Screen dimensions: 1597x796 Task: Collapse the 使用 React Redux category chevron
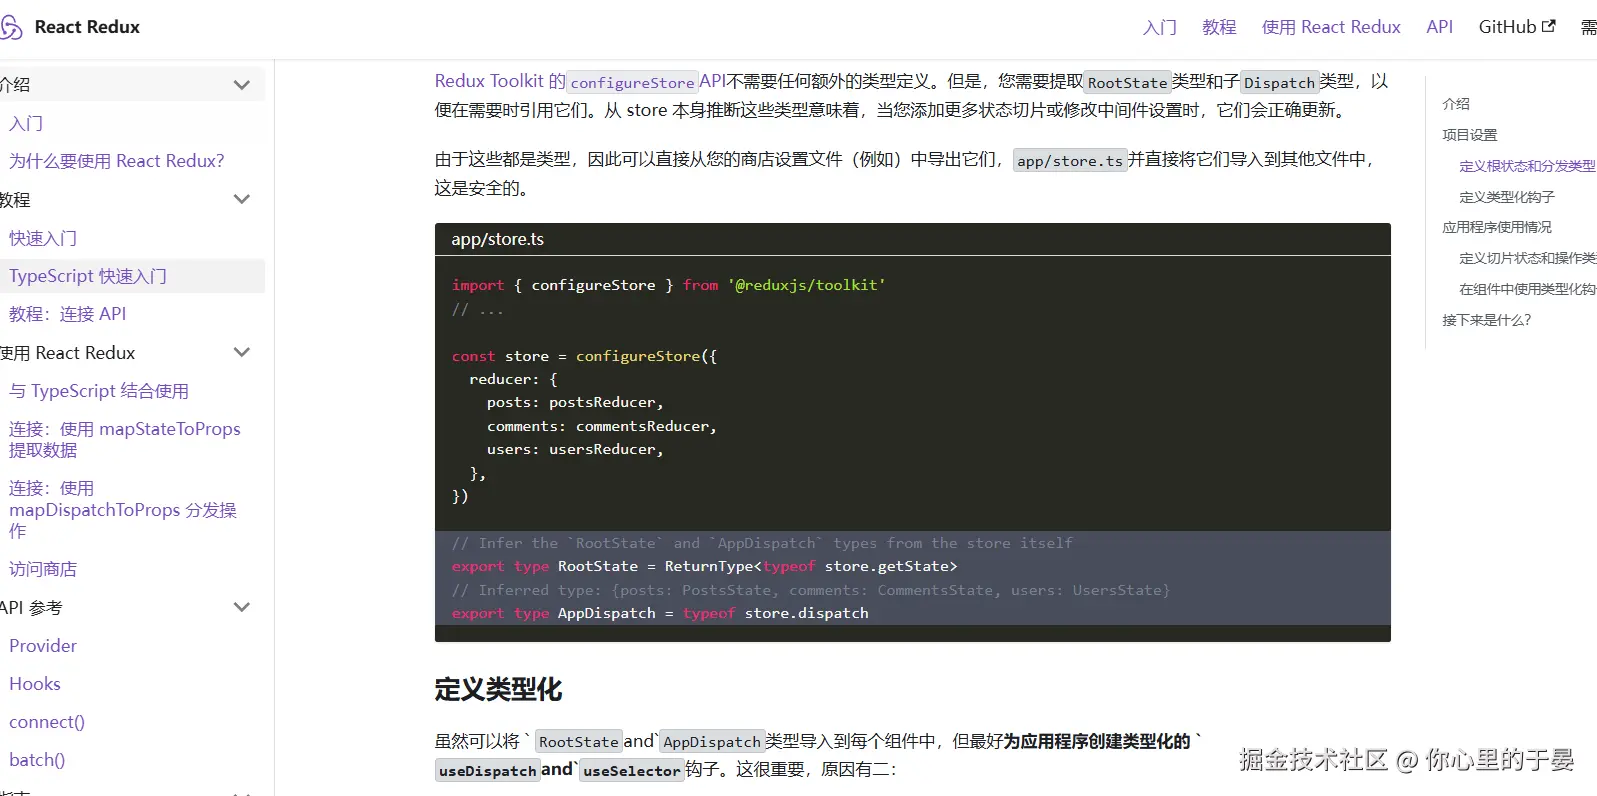point(241,352)
